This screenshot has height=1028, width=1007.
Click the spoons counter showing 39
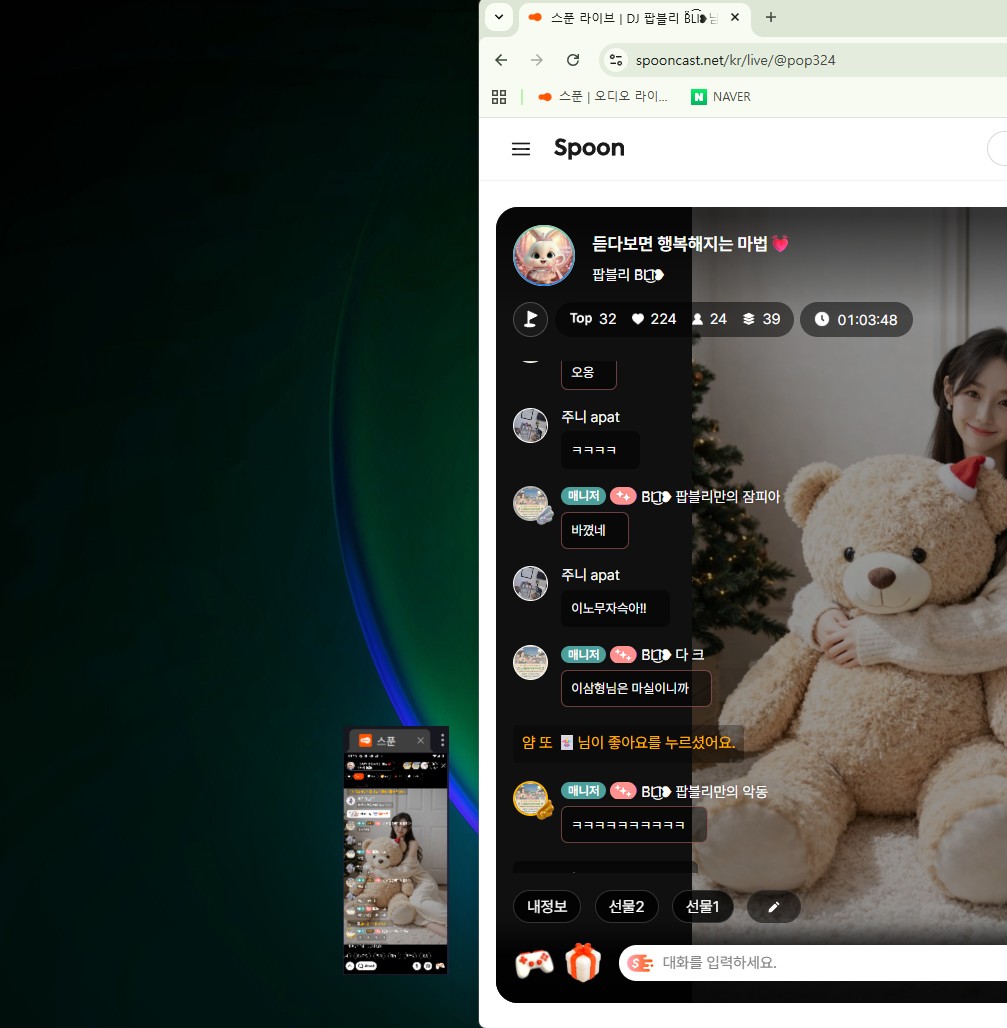click(x=762, y=319)
